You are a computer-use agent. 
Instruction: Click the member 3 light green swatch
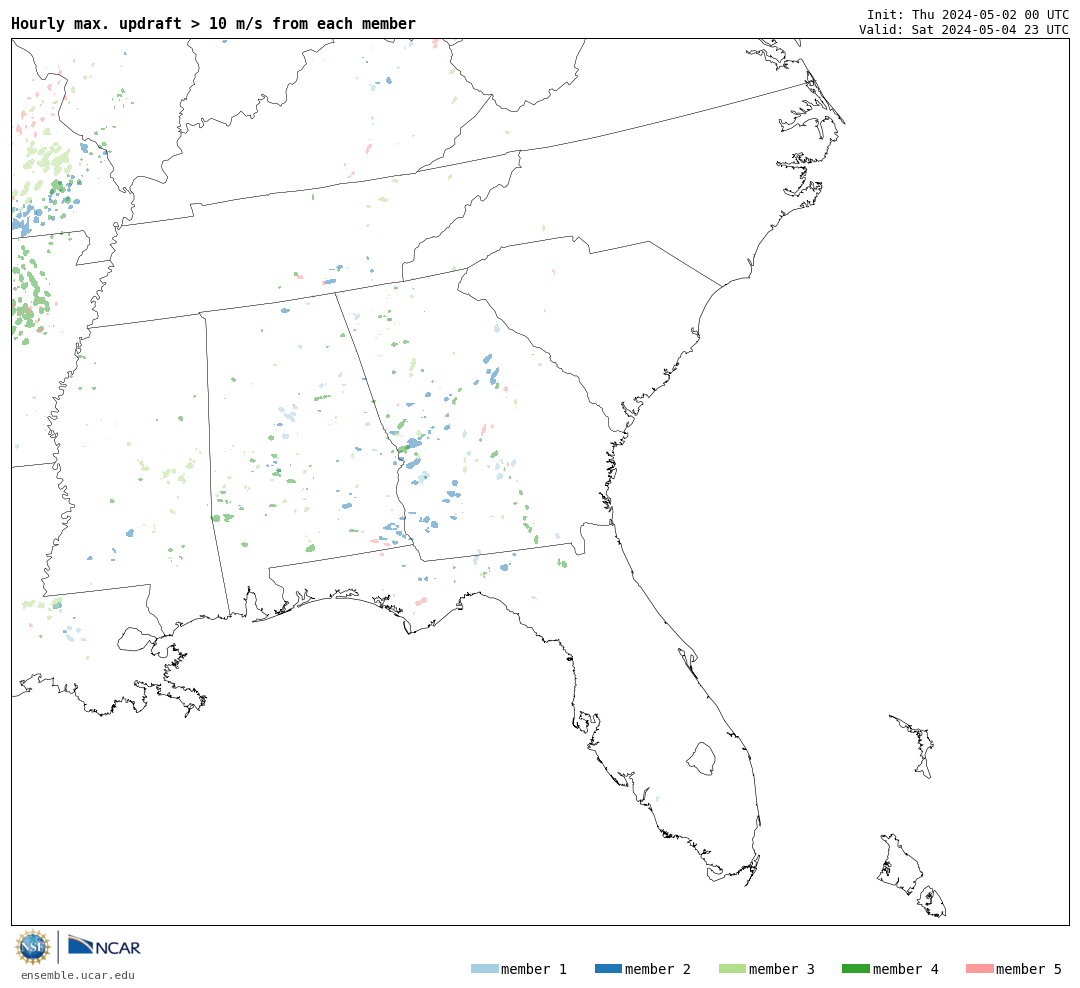732,969
